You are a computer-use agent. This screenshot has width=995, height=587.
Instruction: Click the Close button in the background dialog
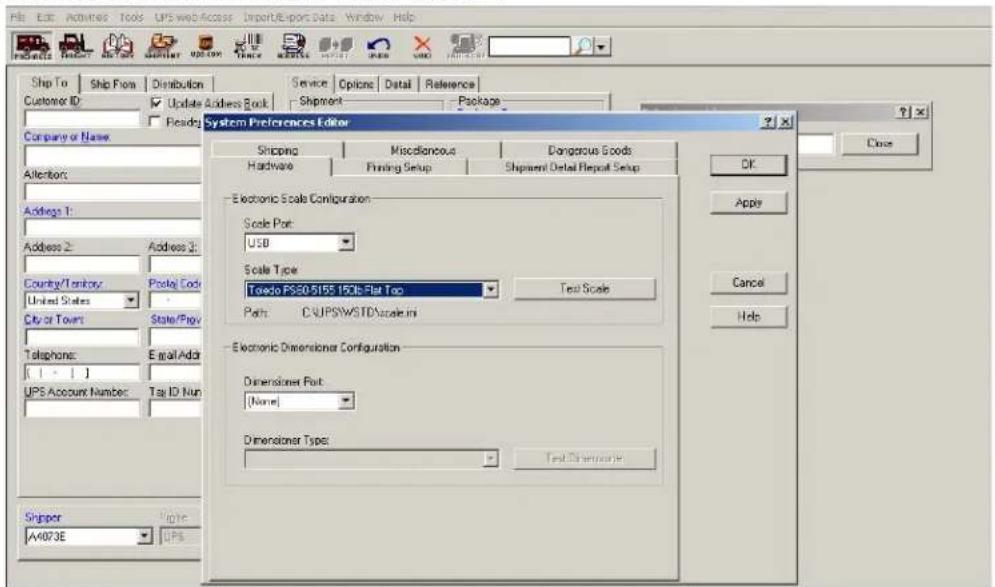pyautogui.click(x=880, y=143)
